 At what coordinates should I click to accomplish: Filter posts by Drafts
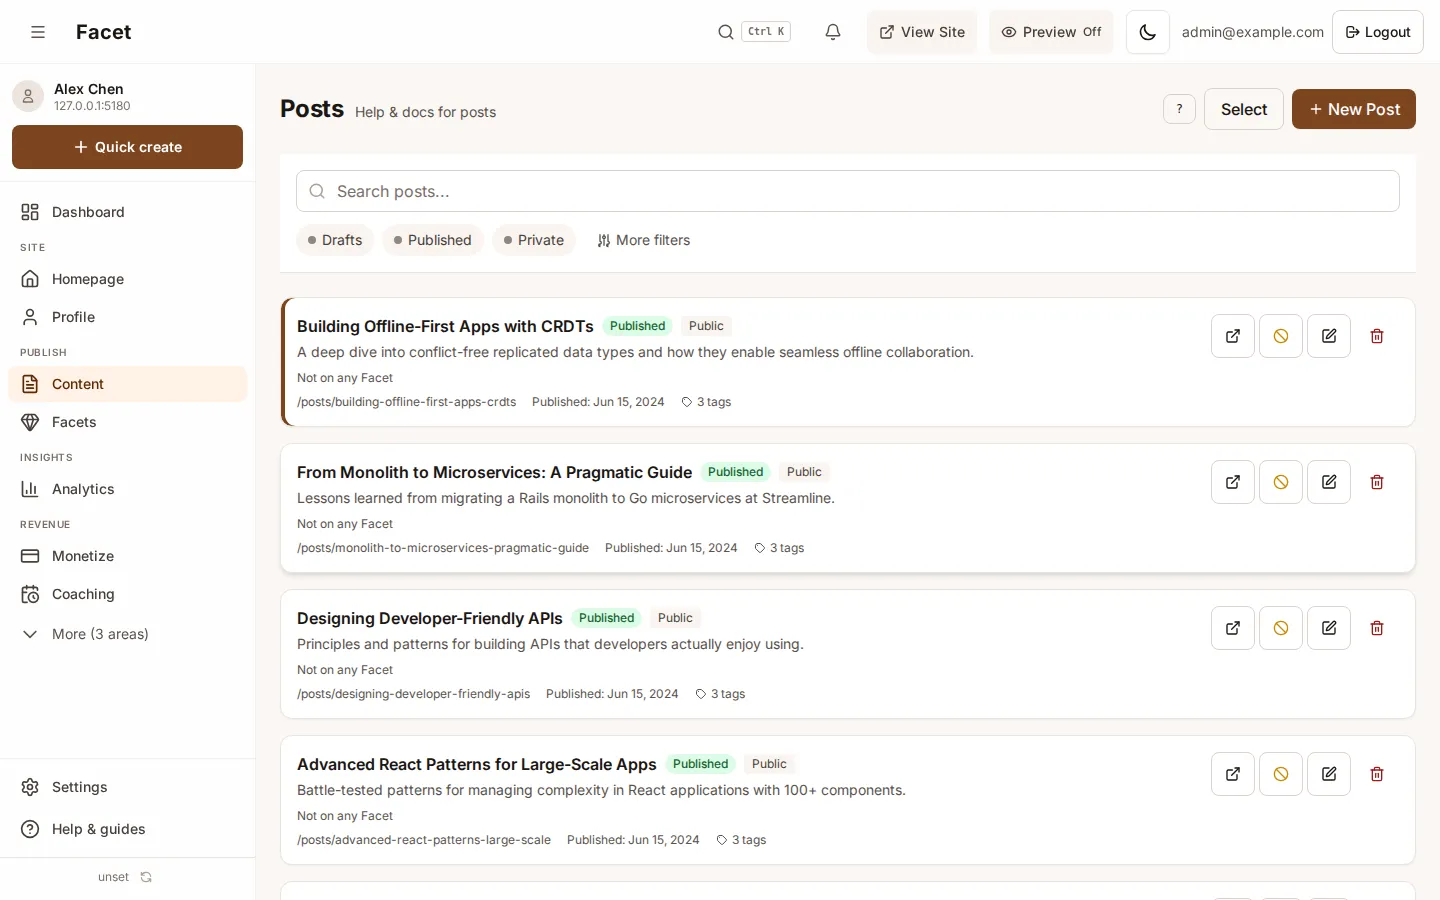coord(335,240)
